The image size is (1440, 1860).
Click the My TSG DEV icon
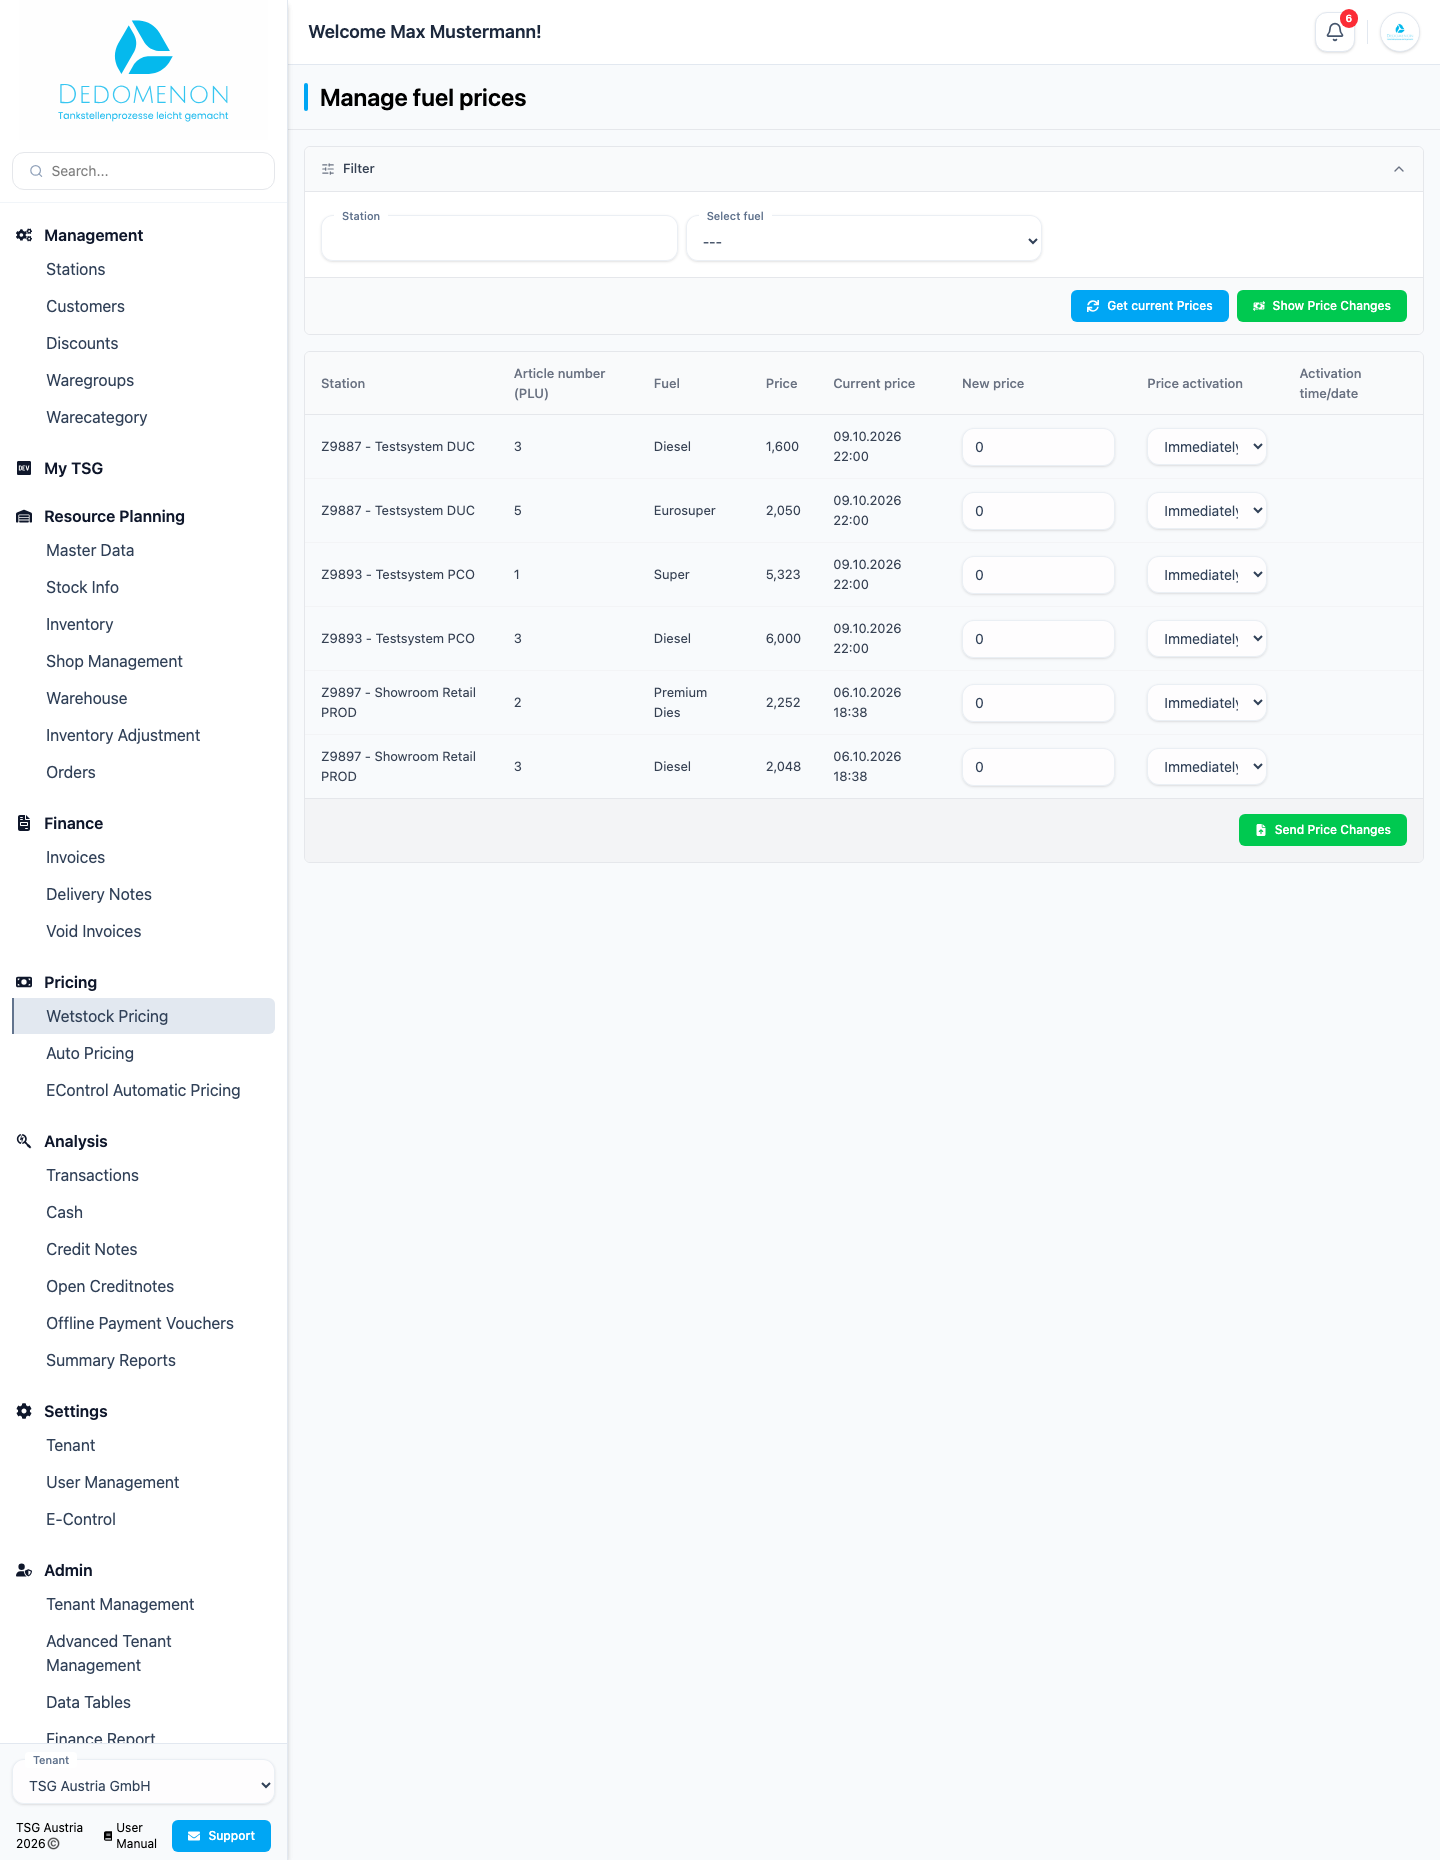tap(24, 468)
